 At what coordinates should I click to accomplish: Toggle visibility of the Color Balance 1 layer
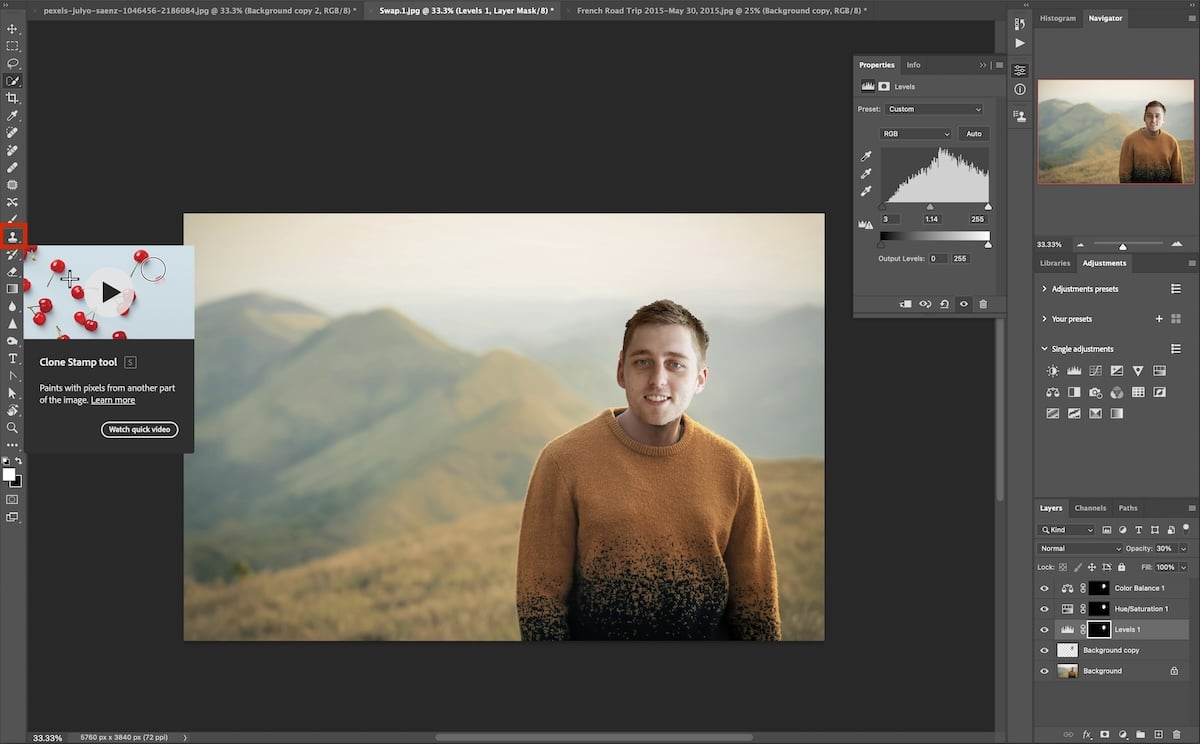[x=1044, y=587]
